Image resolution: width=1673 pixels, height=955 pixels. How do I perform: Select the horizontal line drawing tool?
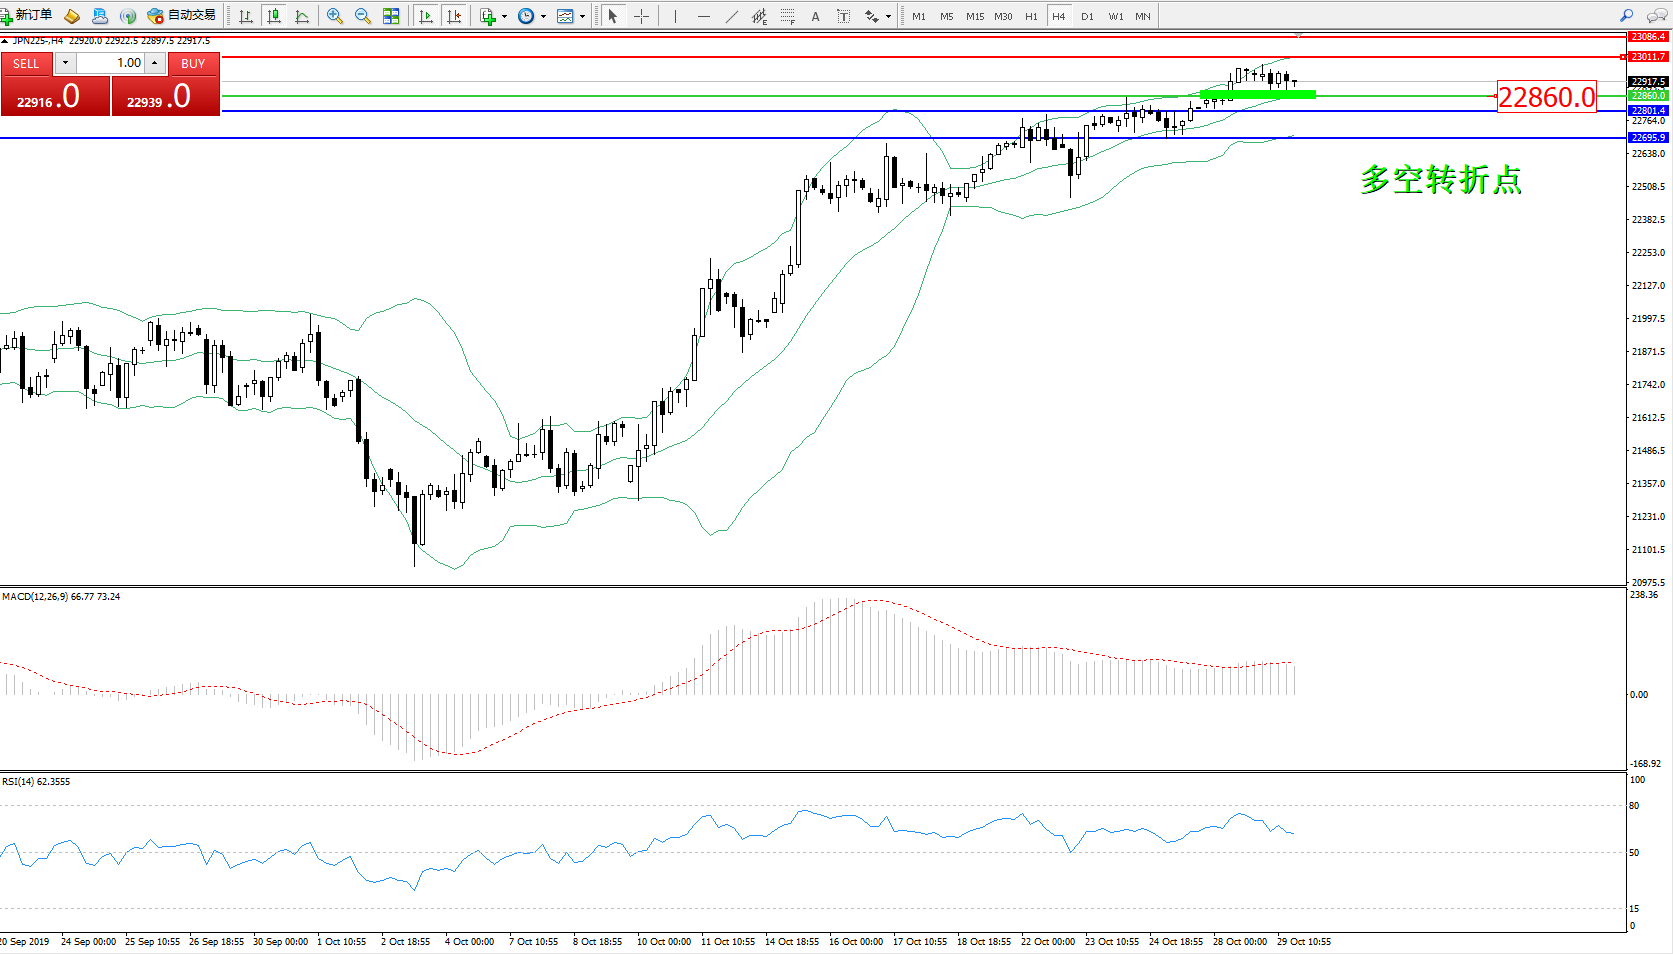click(704, 16)
